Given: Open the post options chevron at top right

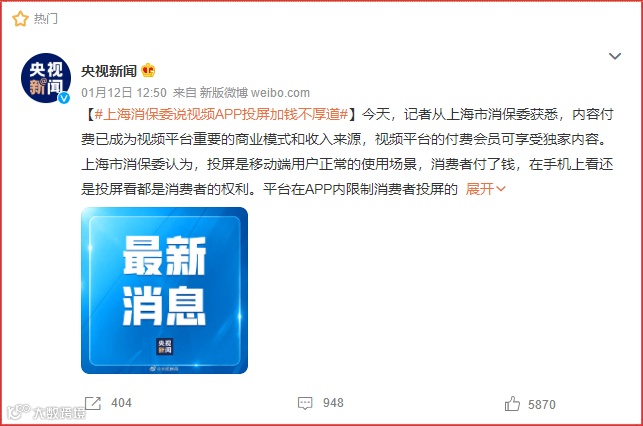Looking at the screenshot, I should [614, 56].
